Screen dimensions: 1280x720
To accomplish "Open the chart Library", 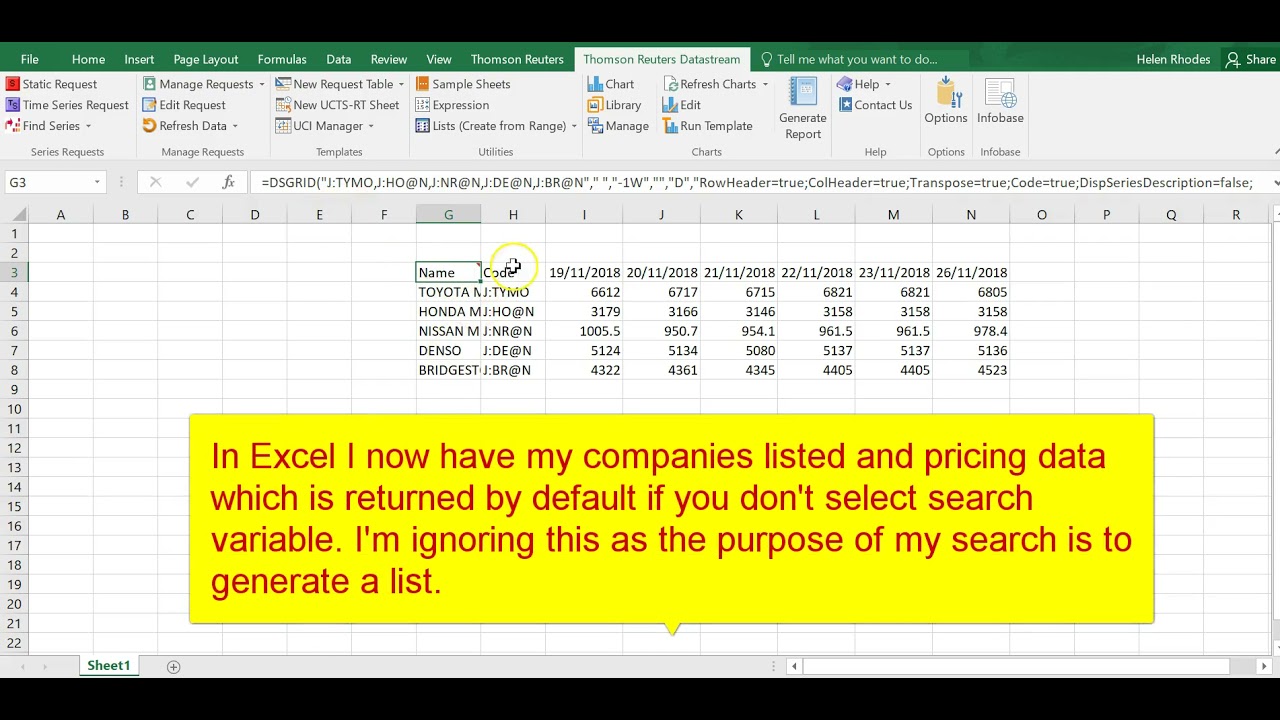I will tap(614, 105).
